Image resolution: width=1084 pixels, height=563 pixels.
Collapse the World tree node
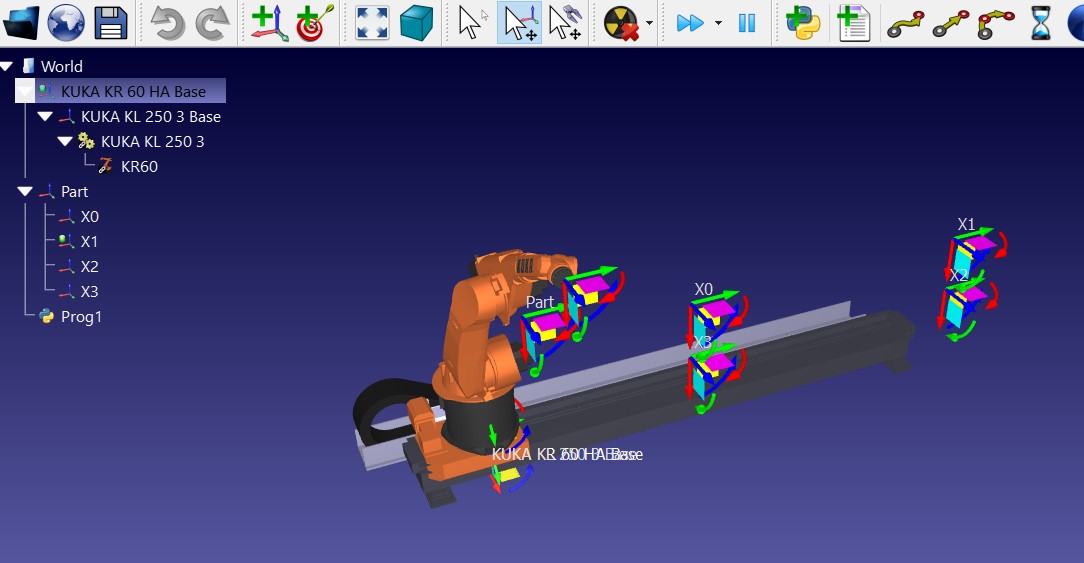[8, 67]
